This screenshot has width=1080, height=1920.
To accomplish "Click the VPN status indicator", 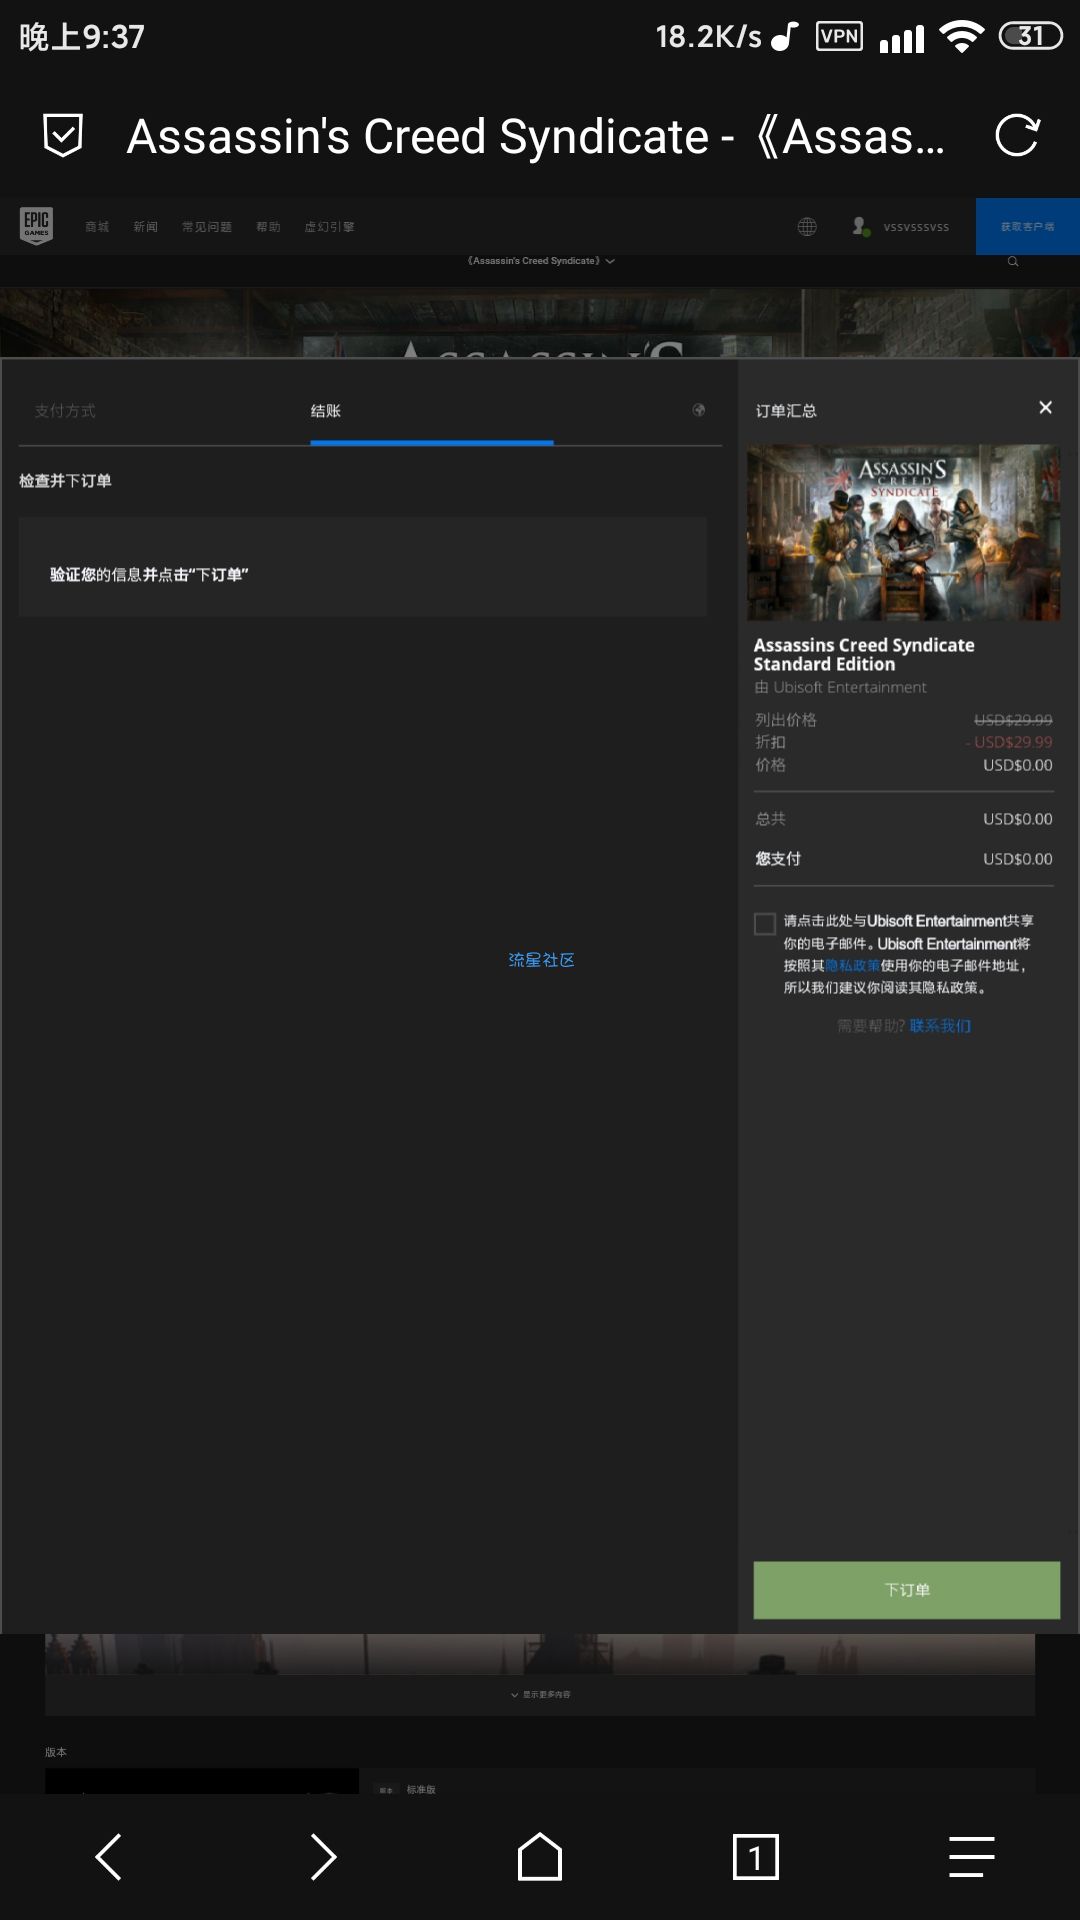I will click(x=840, y=37).
